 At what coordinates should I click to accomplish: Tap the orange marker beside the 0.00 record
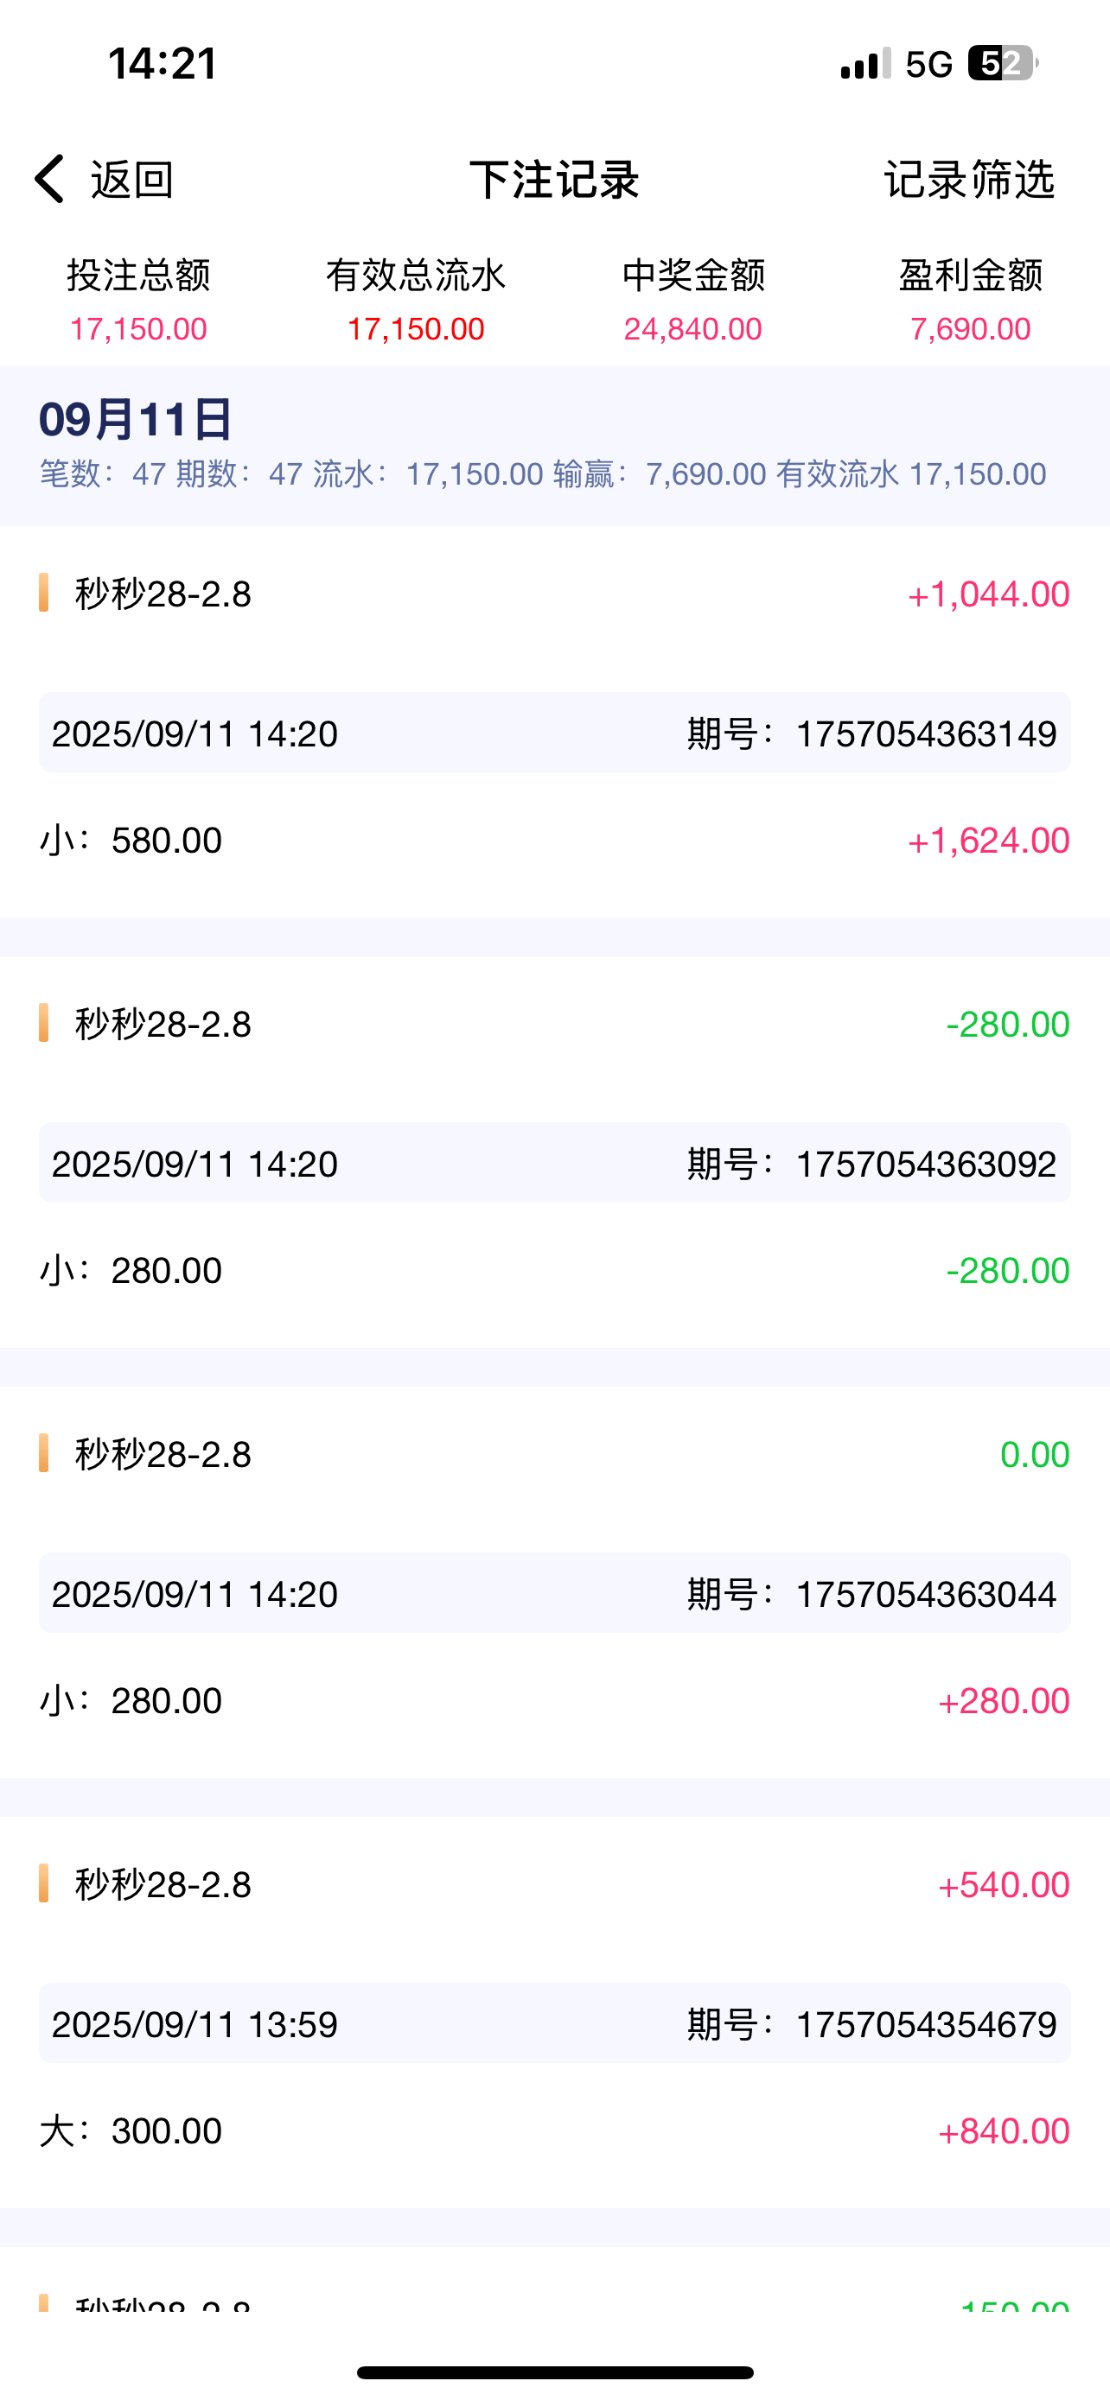pyautogui.click(x=44, y=1453)
